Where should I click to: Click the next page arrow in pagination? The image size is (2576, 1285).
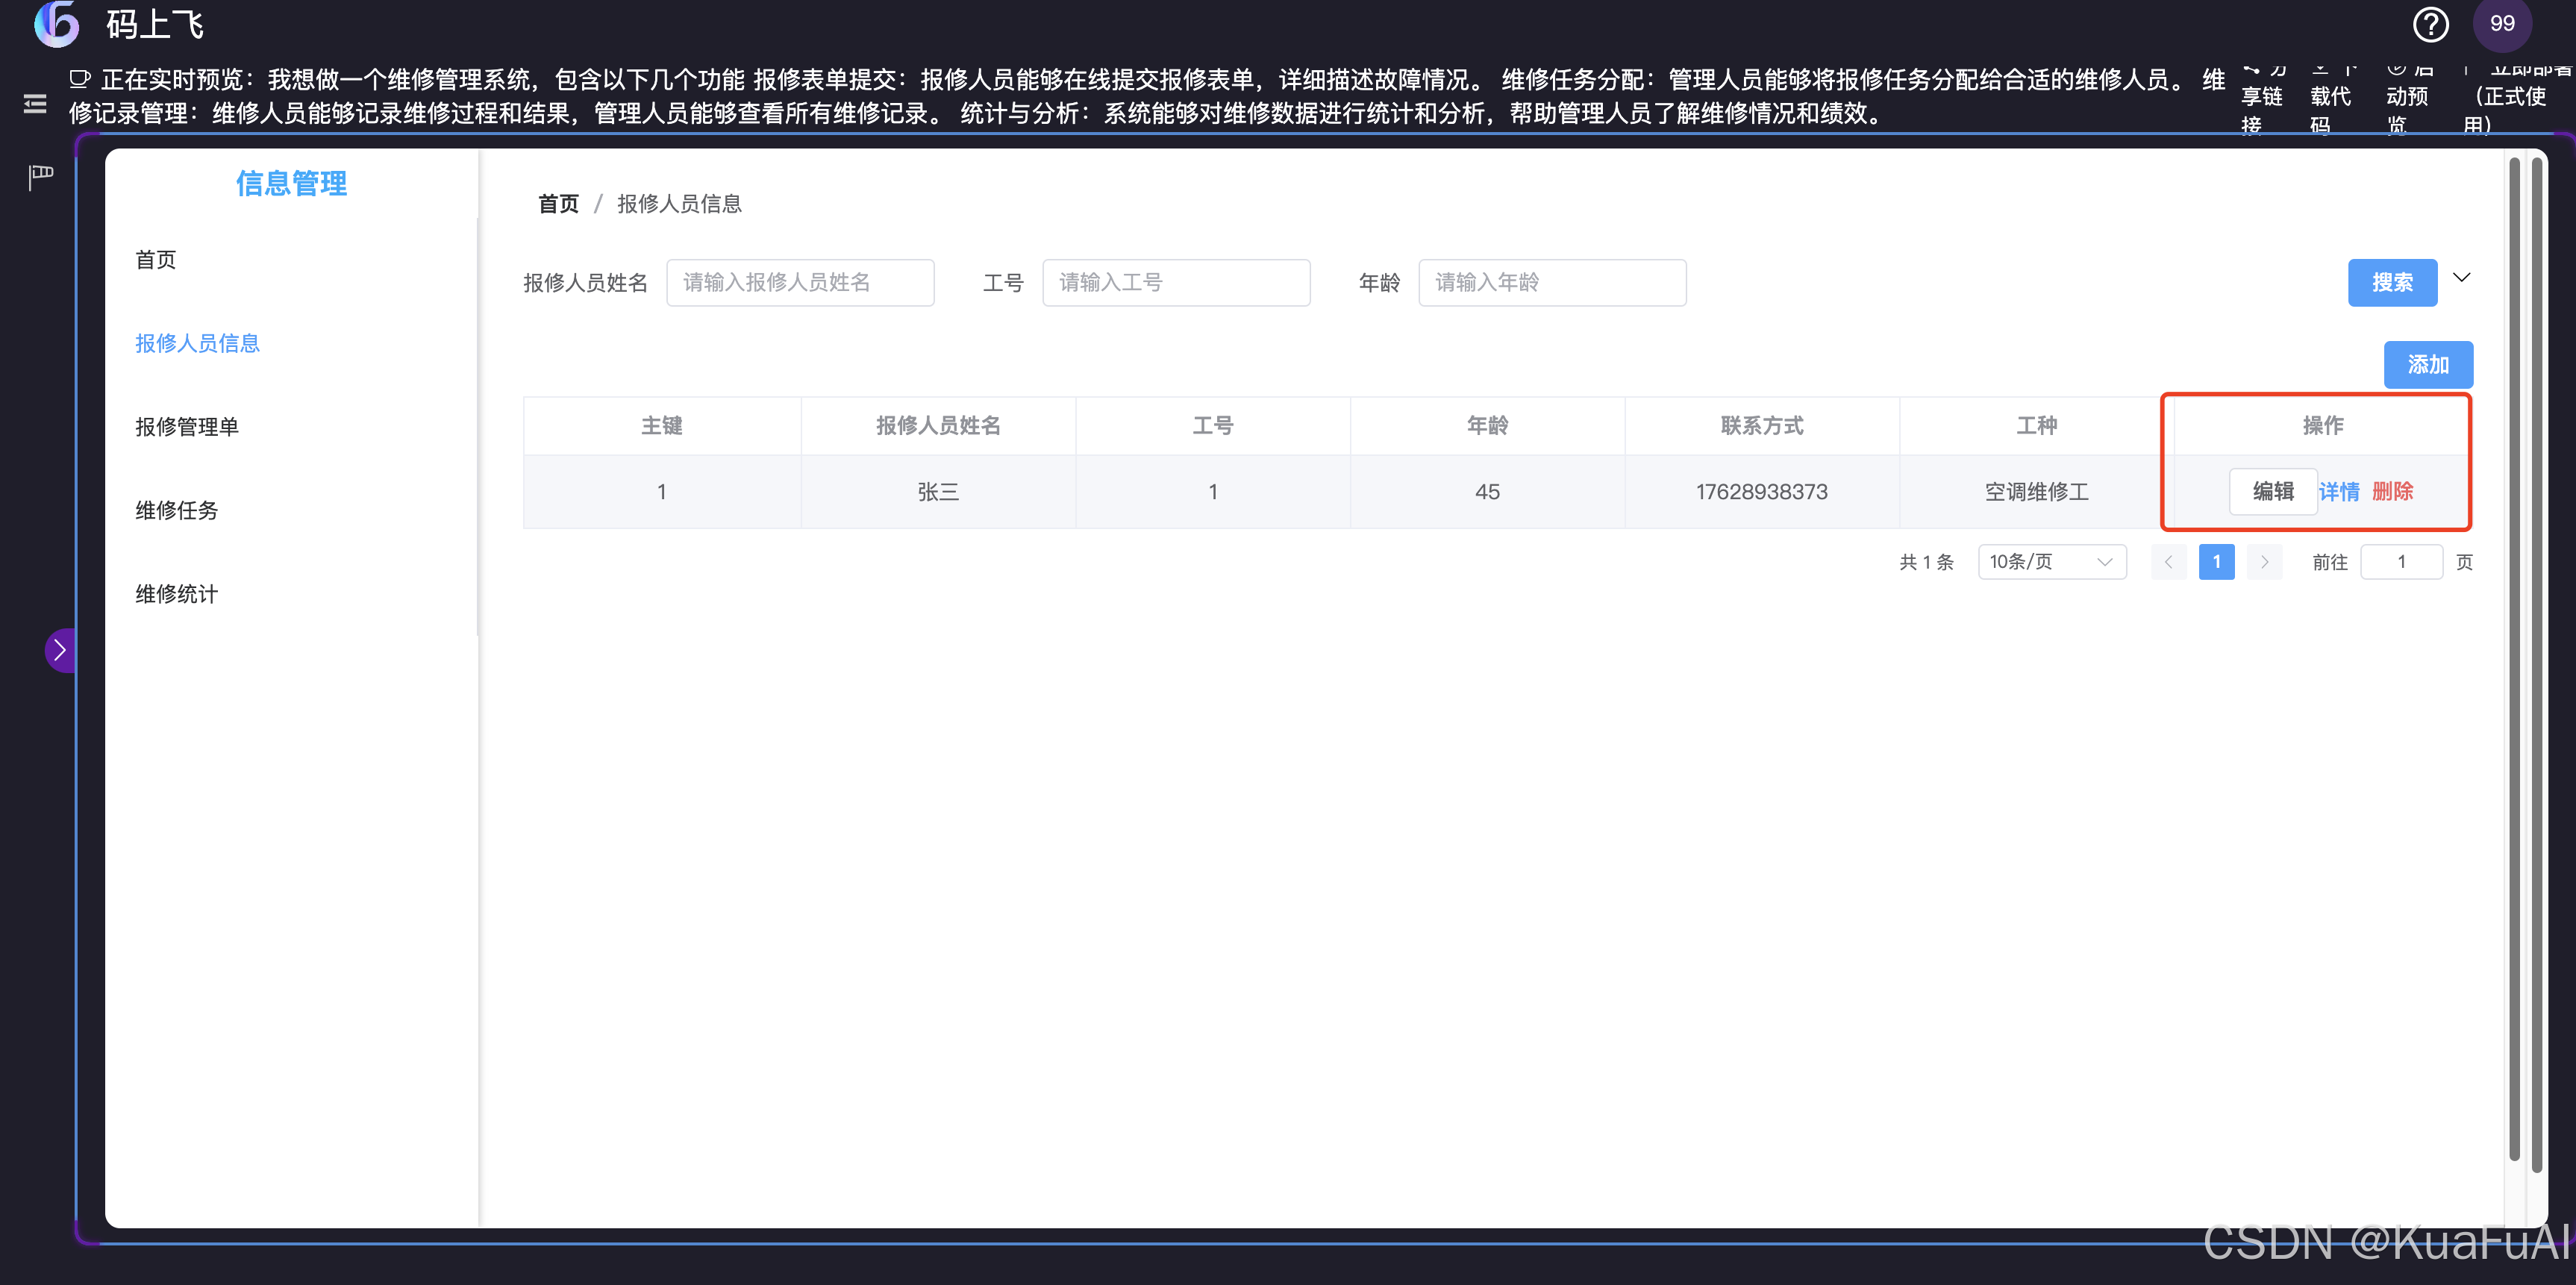pyautogui.click(x=2264, y=562)
